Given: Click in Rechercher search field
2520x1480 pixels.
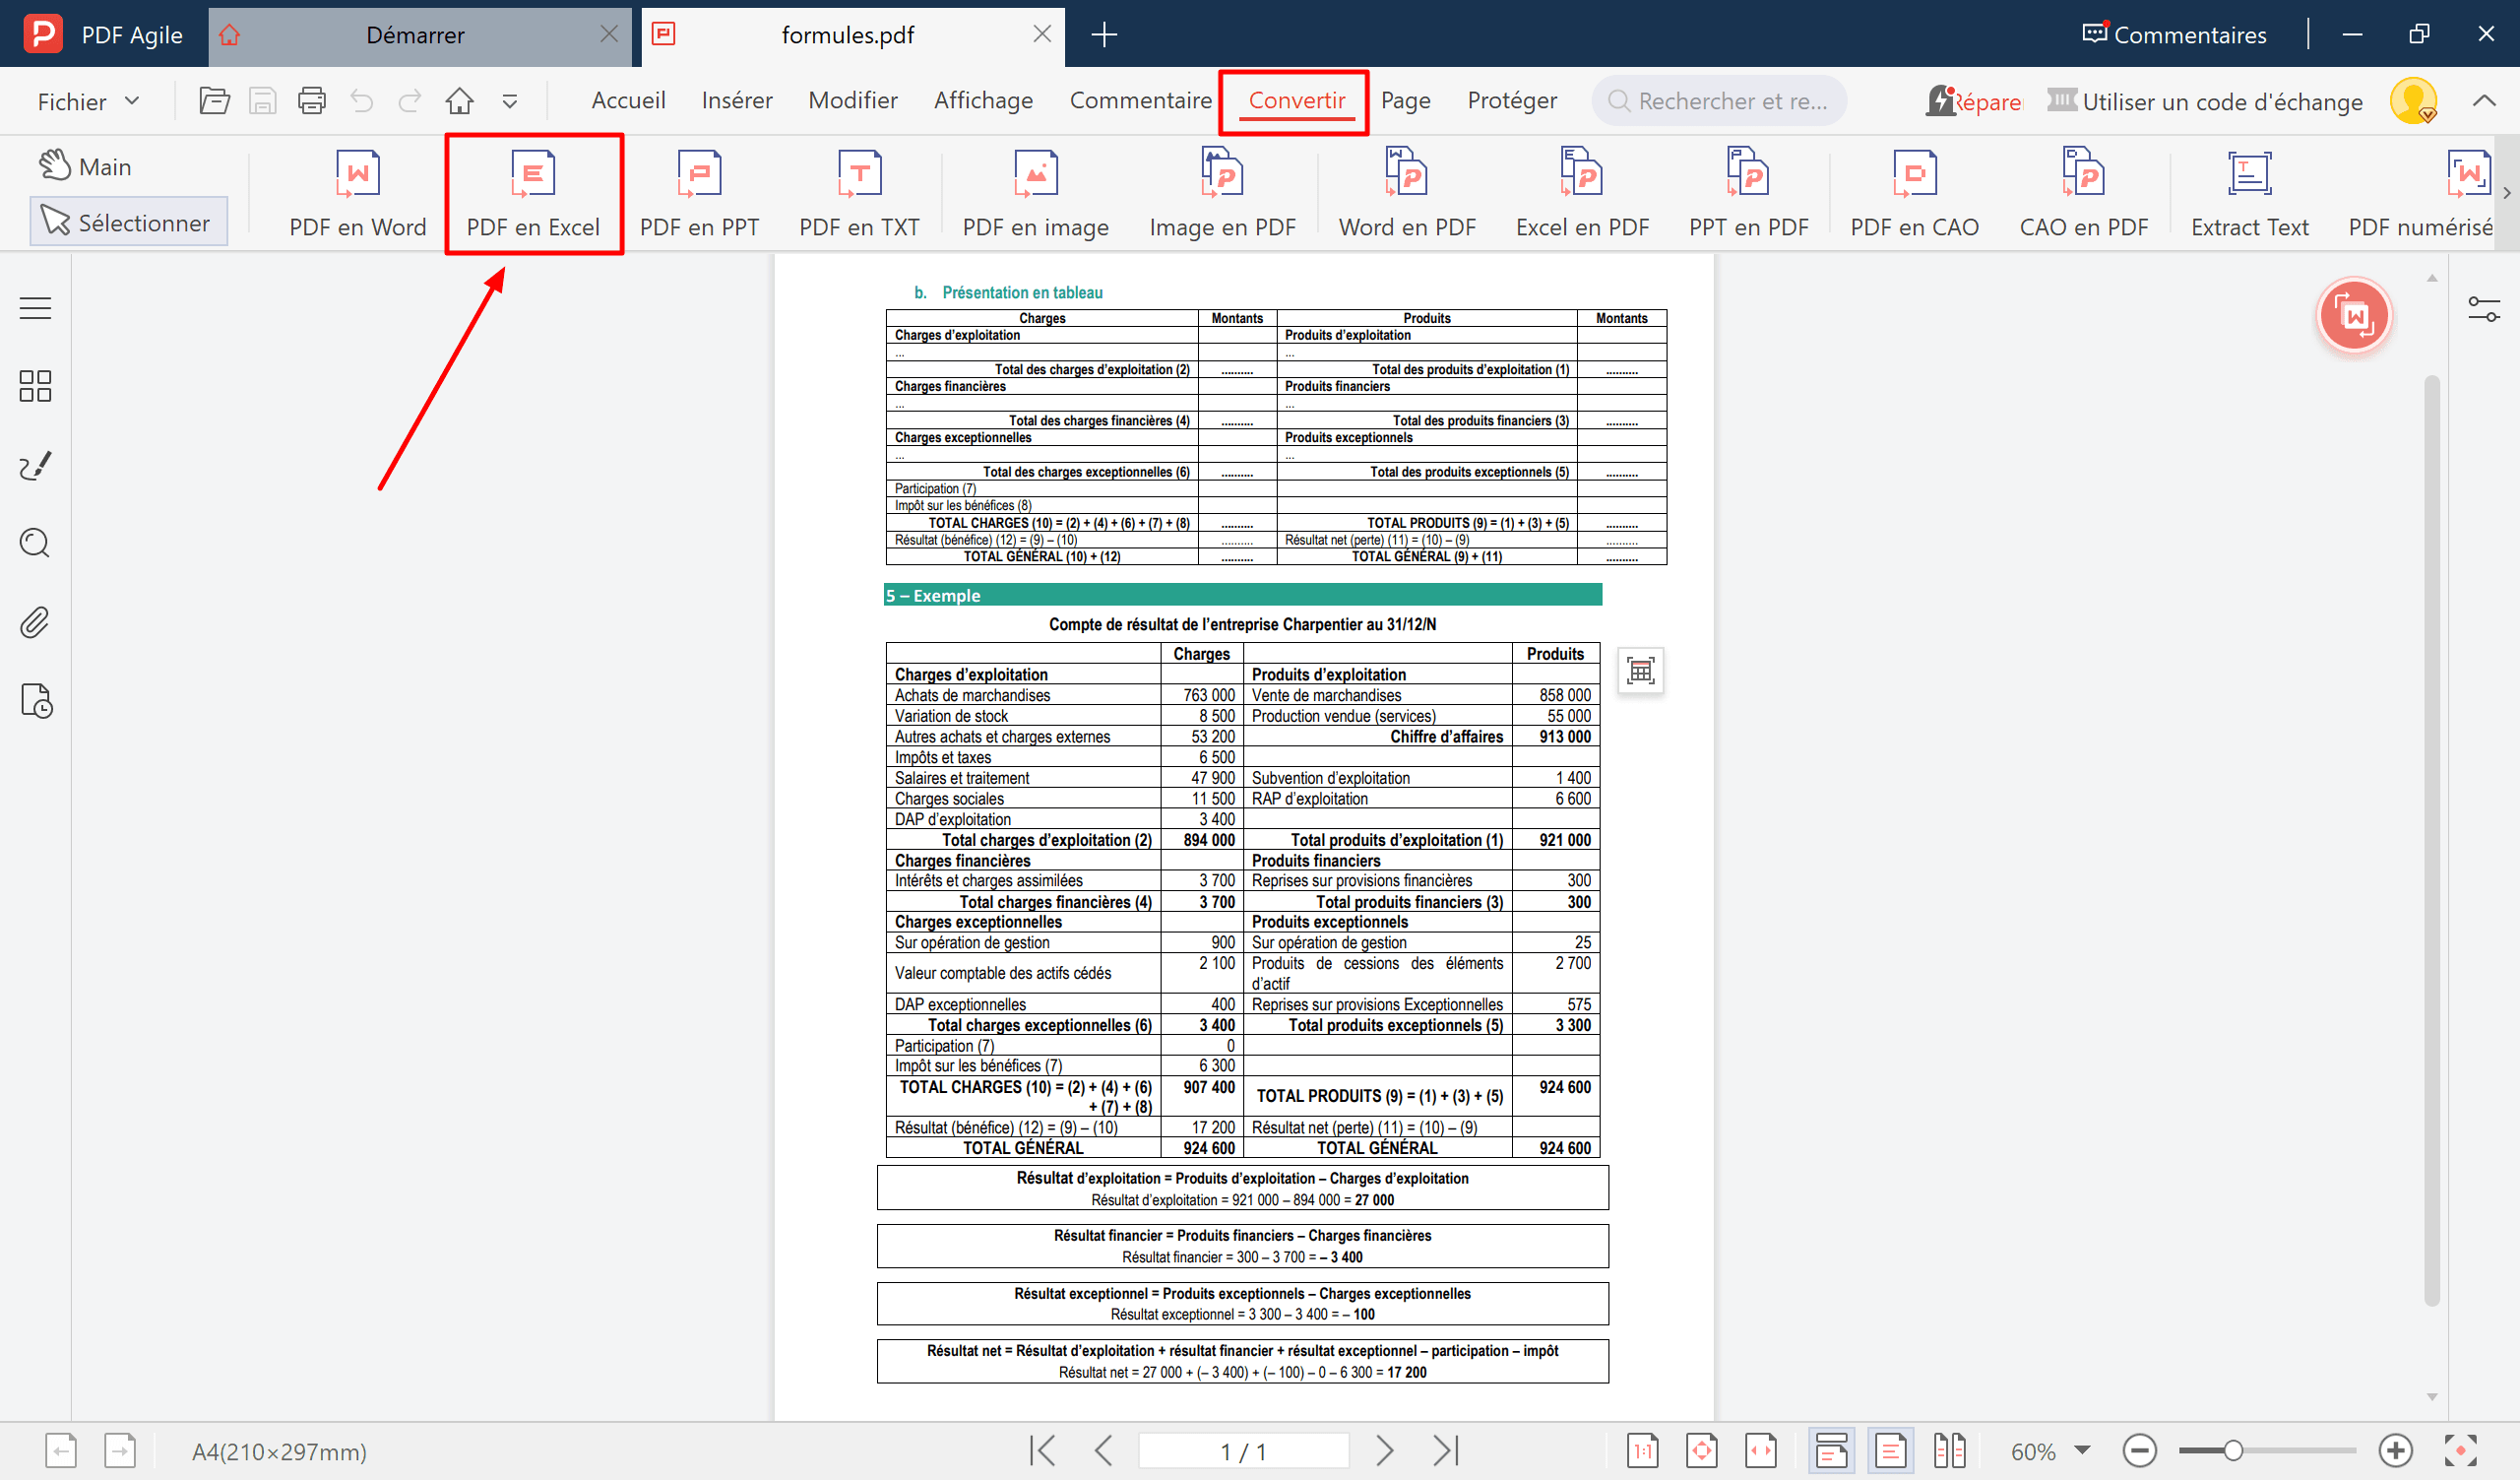Looking at the screenshot, I should (x=1719, y=101).
